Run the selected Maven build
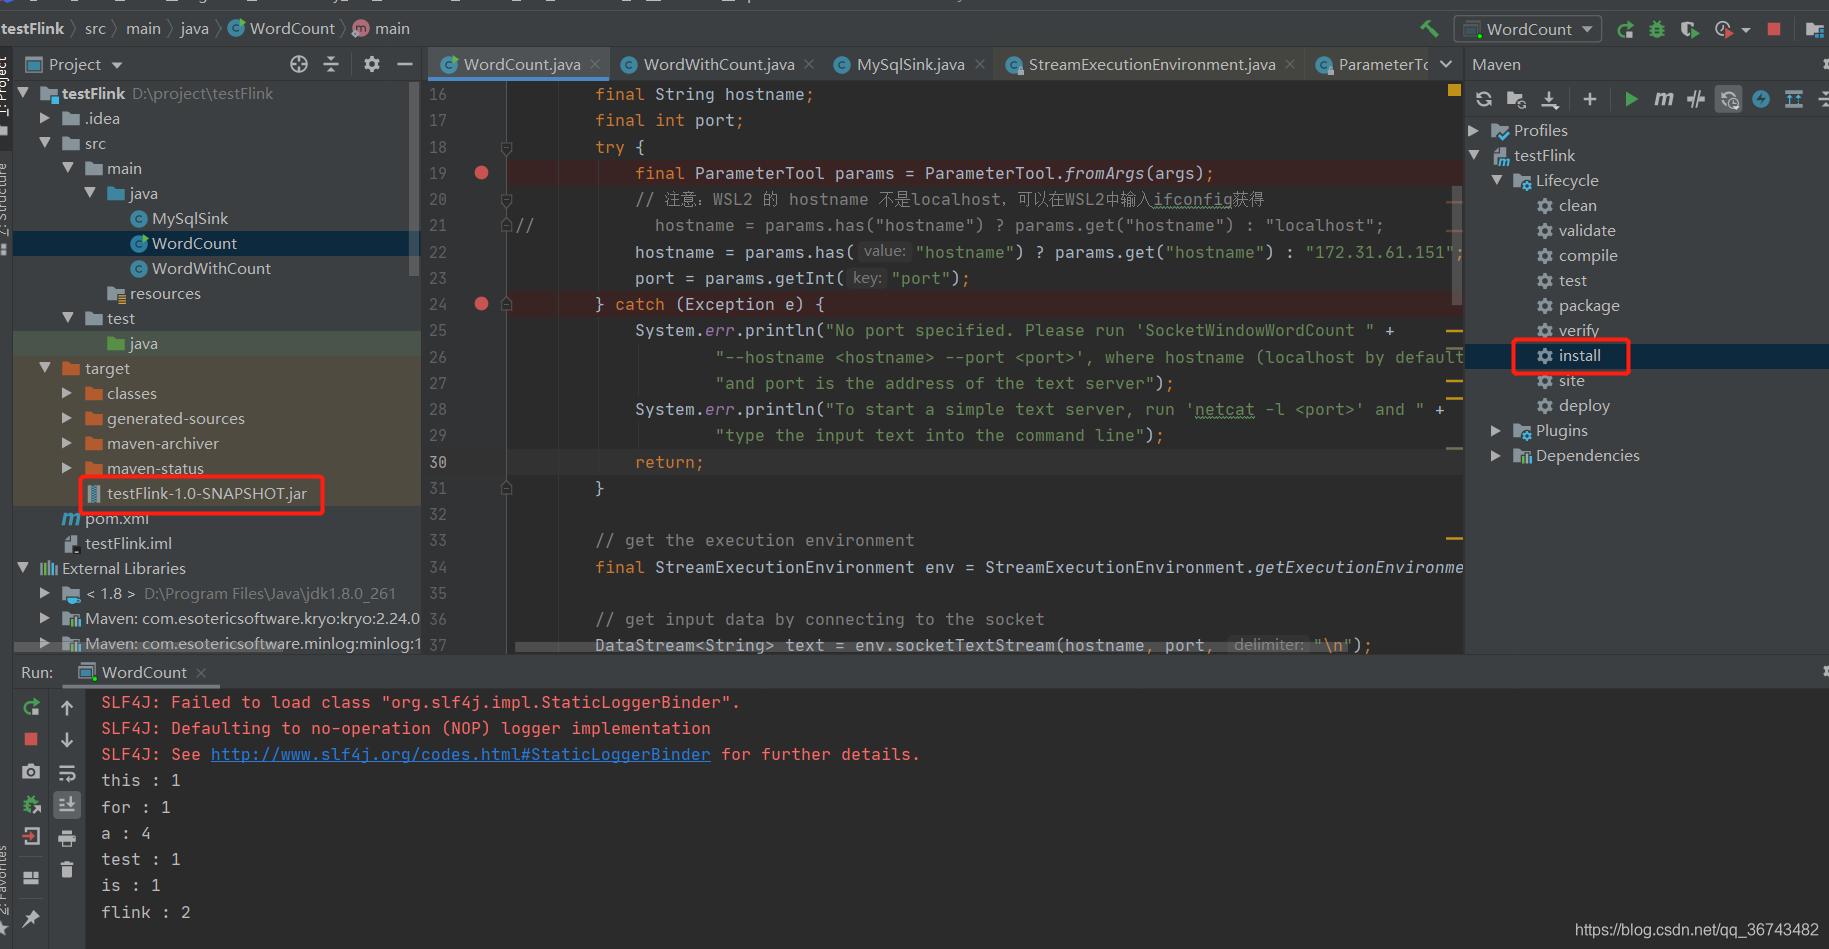The height and width of the screenshot is (949, 1829). (x=1631, y=99)
